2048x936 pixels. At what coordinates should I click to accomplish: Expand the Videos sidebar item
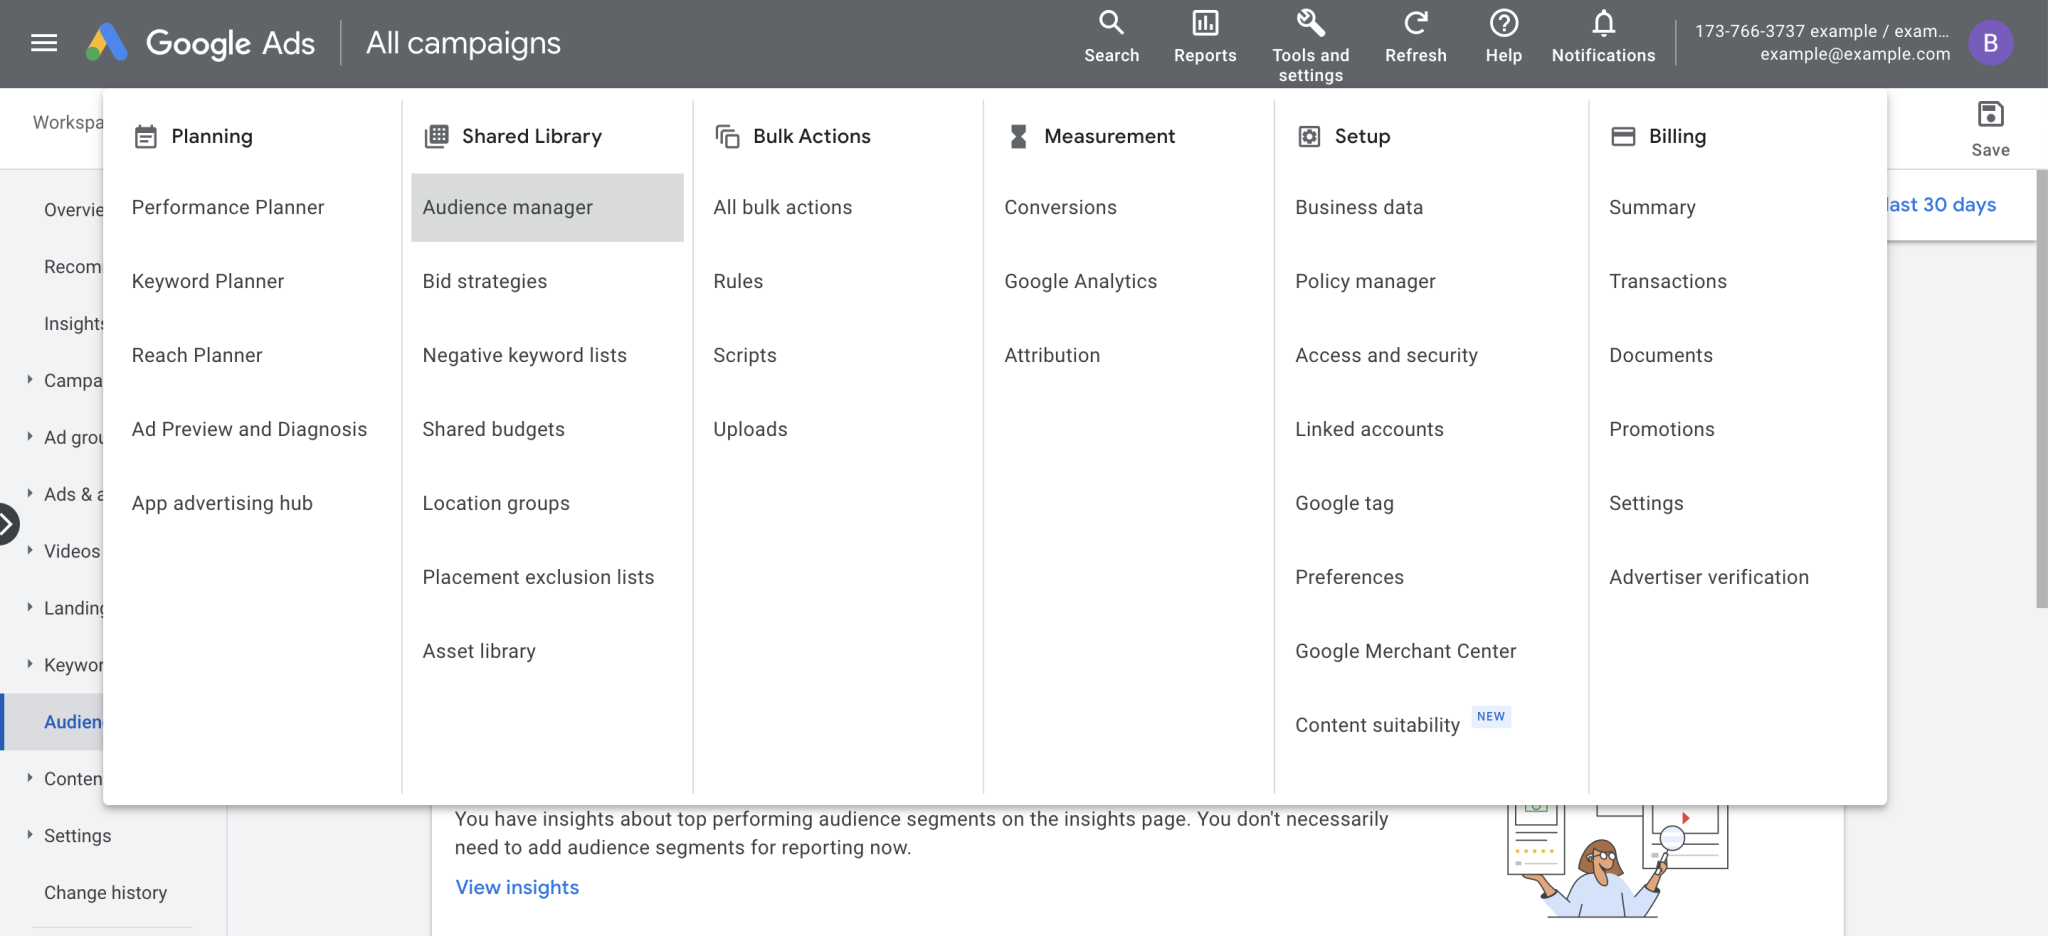click(30, 551)
